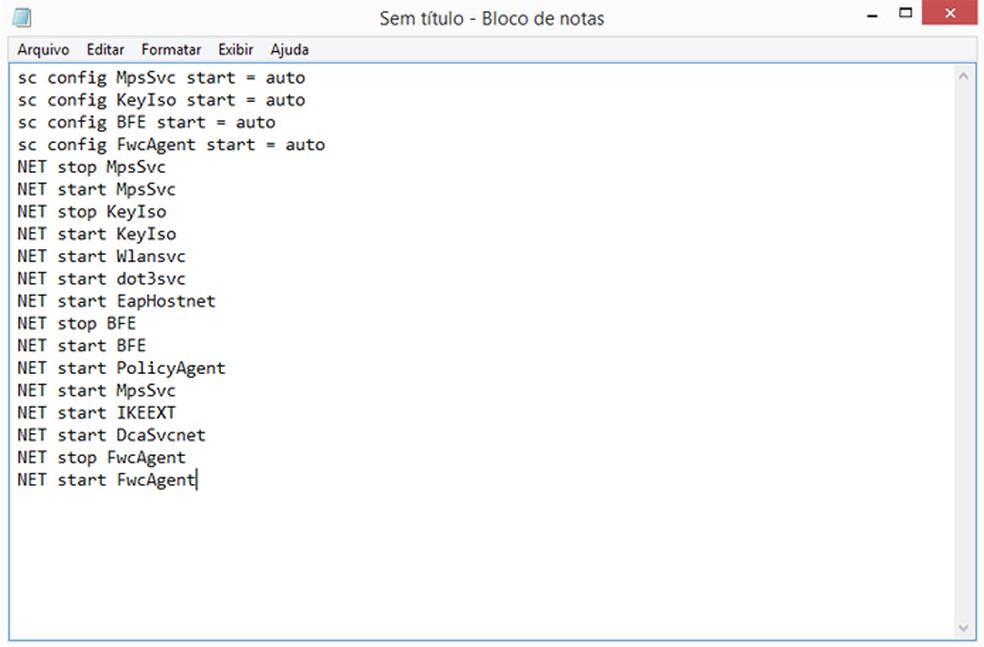Viewport: 984px width, 647px height.
Task: Click the window title 'Sem título - Bloco de notas'
Action: coord(491,18)
